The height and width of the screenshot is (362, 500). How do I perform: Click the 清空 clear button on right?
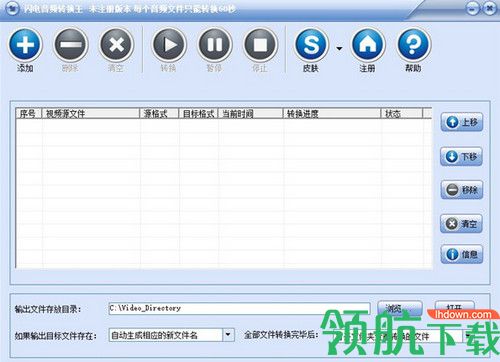click(462, 223)
